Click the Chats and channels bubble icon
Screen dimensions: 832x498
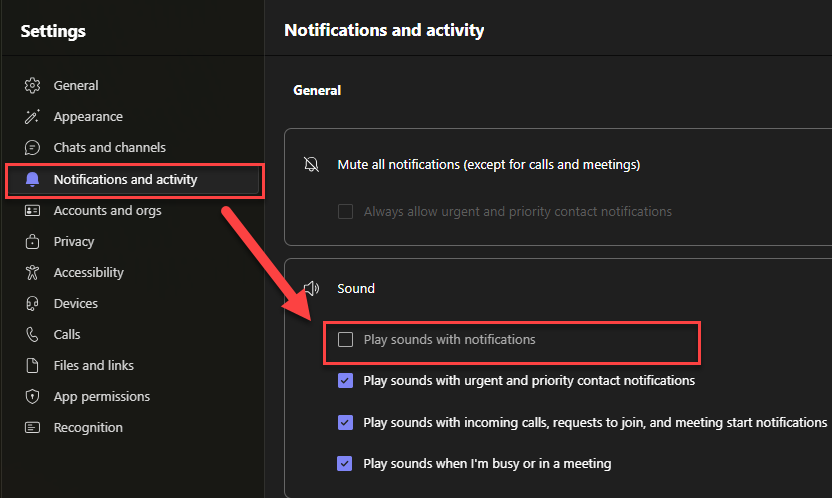coord(33,148)
